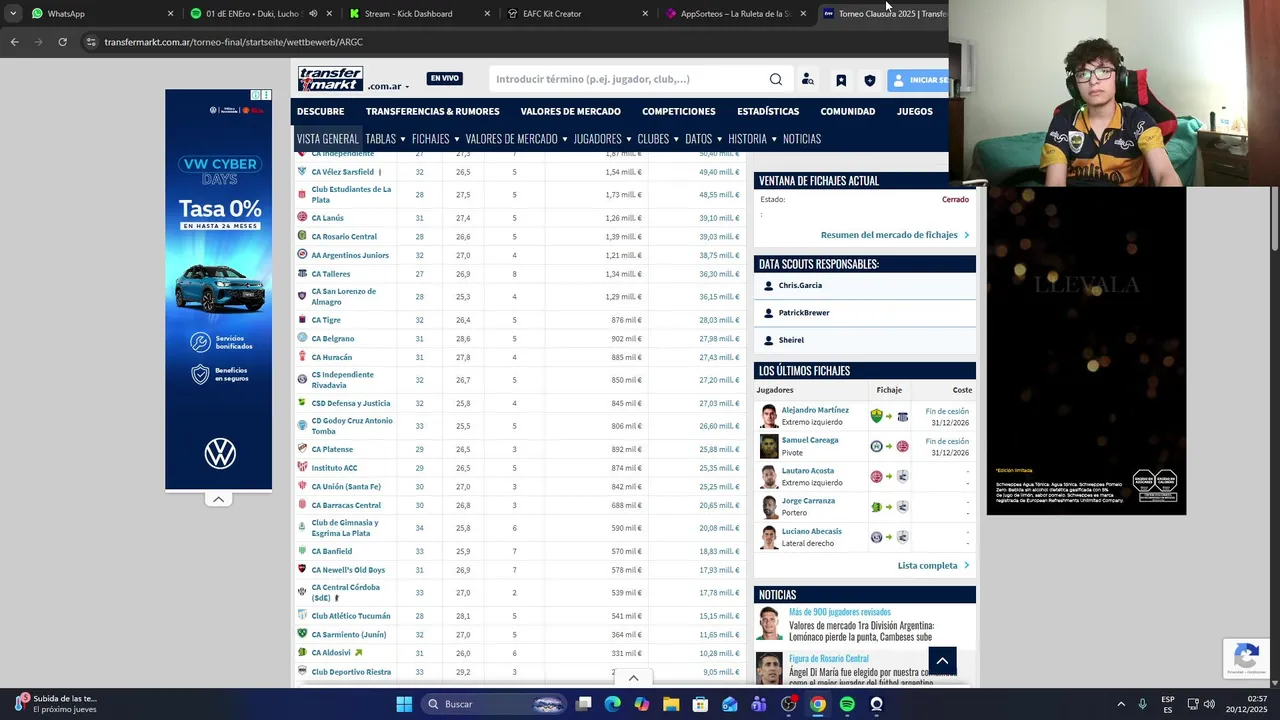1280x720 pixels.
Task: Expand the HISTORIA dropdown
Action: click(752, 139)
